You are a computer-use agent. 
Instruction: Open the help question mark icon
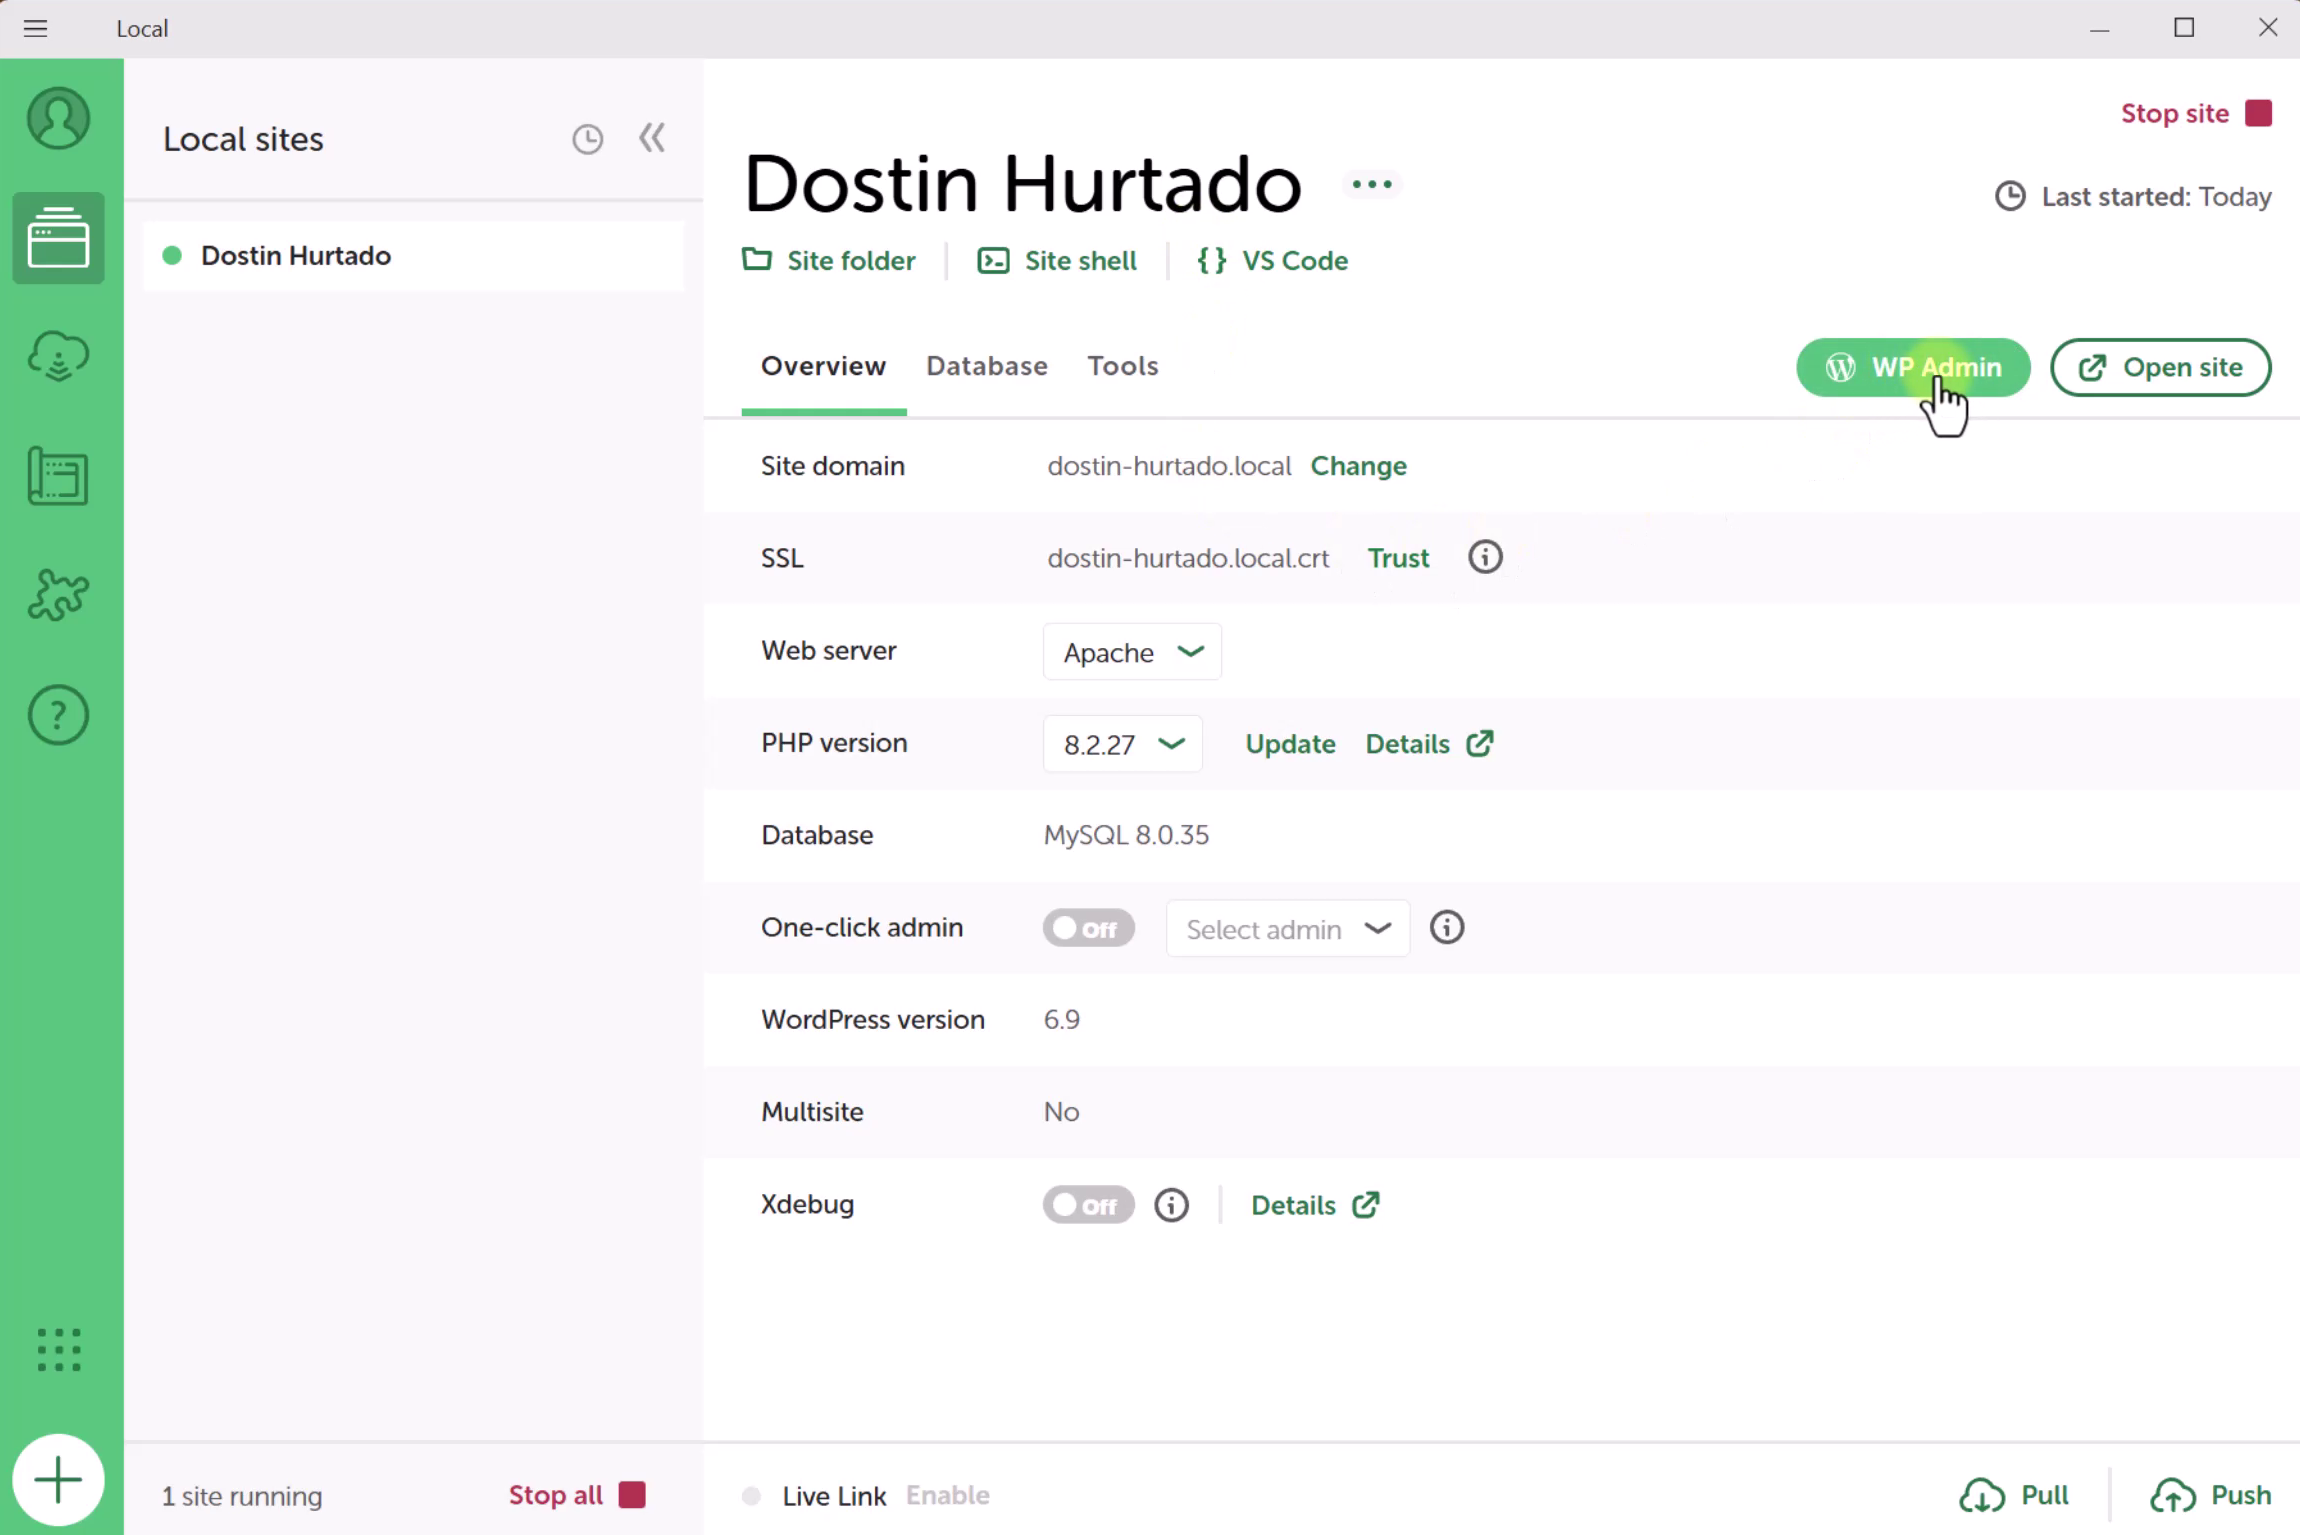pos(58,714)
